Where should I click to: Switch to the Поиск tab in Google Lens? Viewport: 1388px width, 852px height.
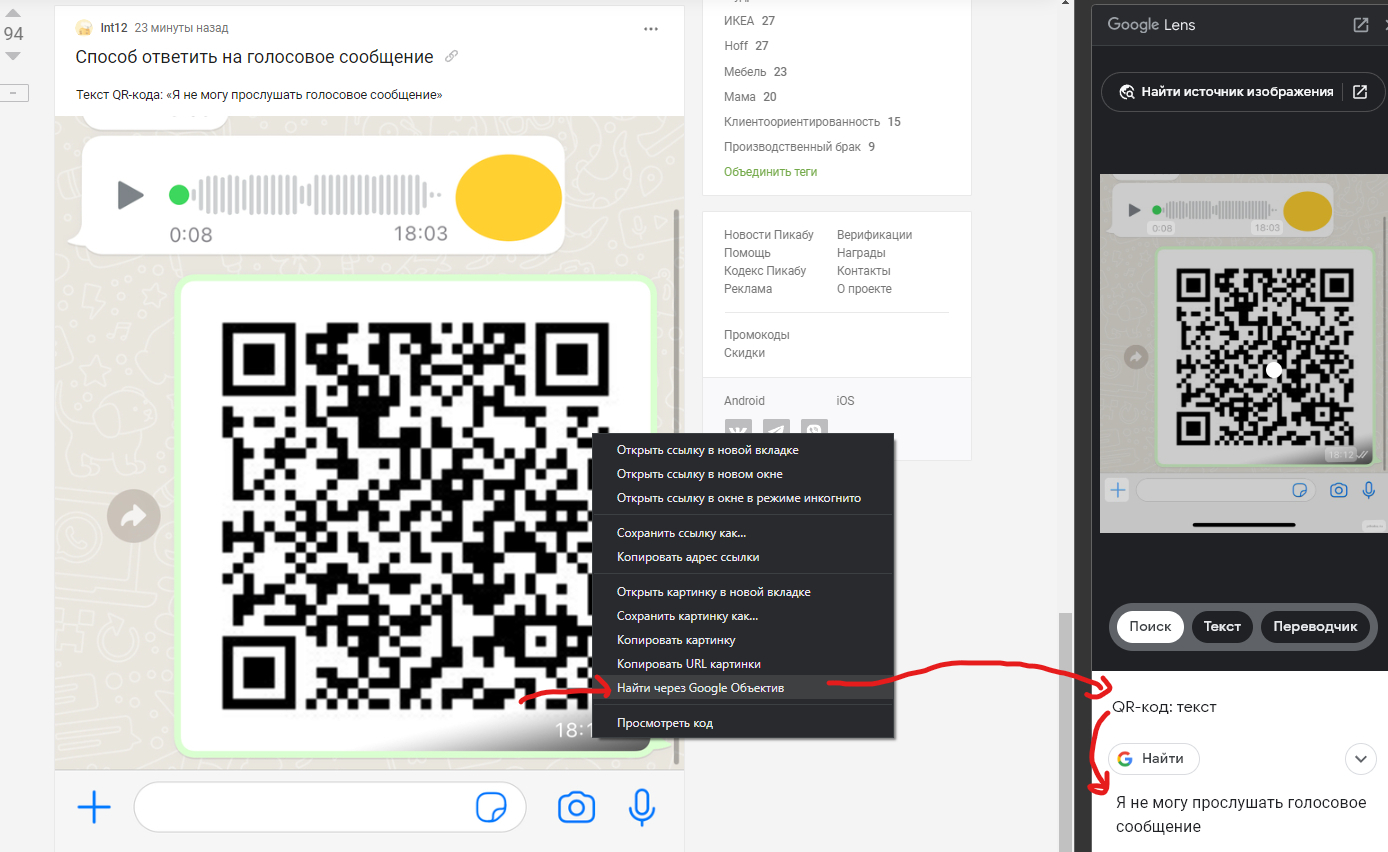(1150, 626)
